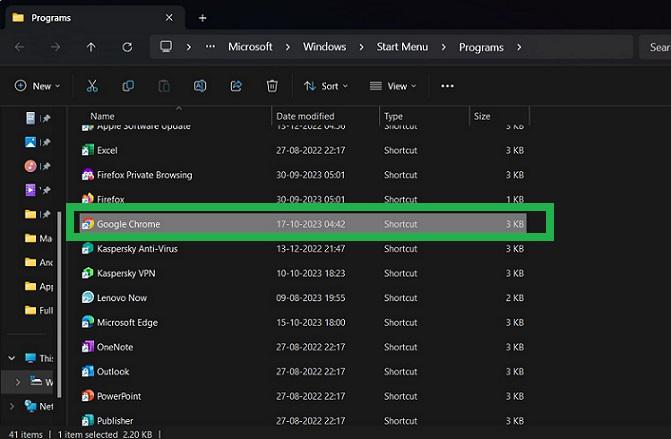Sort by the Date modified column header
Screen dimensions: 671x439
click(x=305, y=116)
